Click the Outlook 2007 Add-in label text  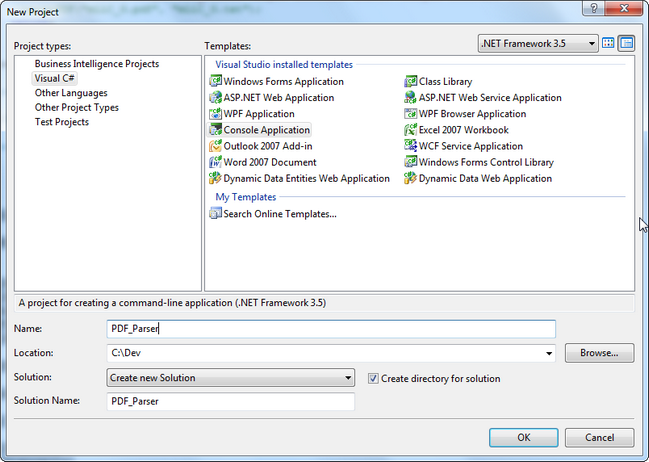pyautogui.click(x=268, y=146)
